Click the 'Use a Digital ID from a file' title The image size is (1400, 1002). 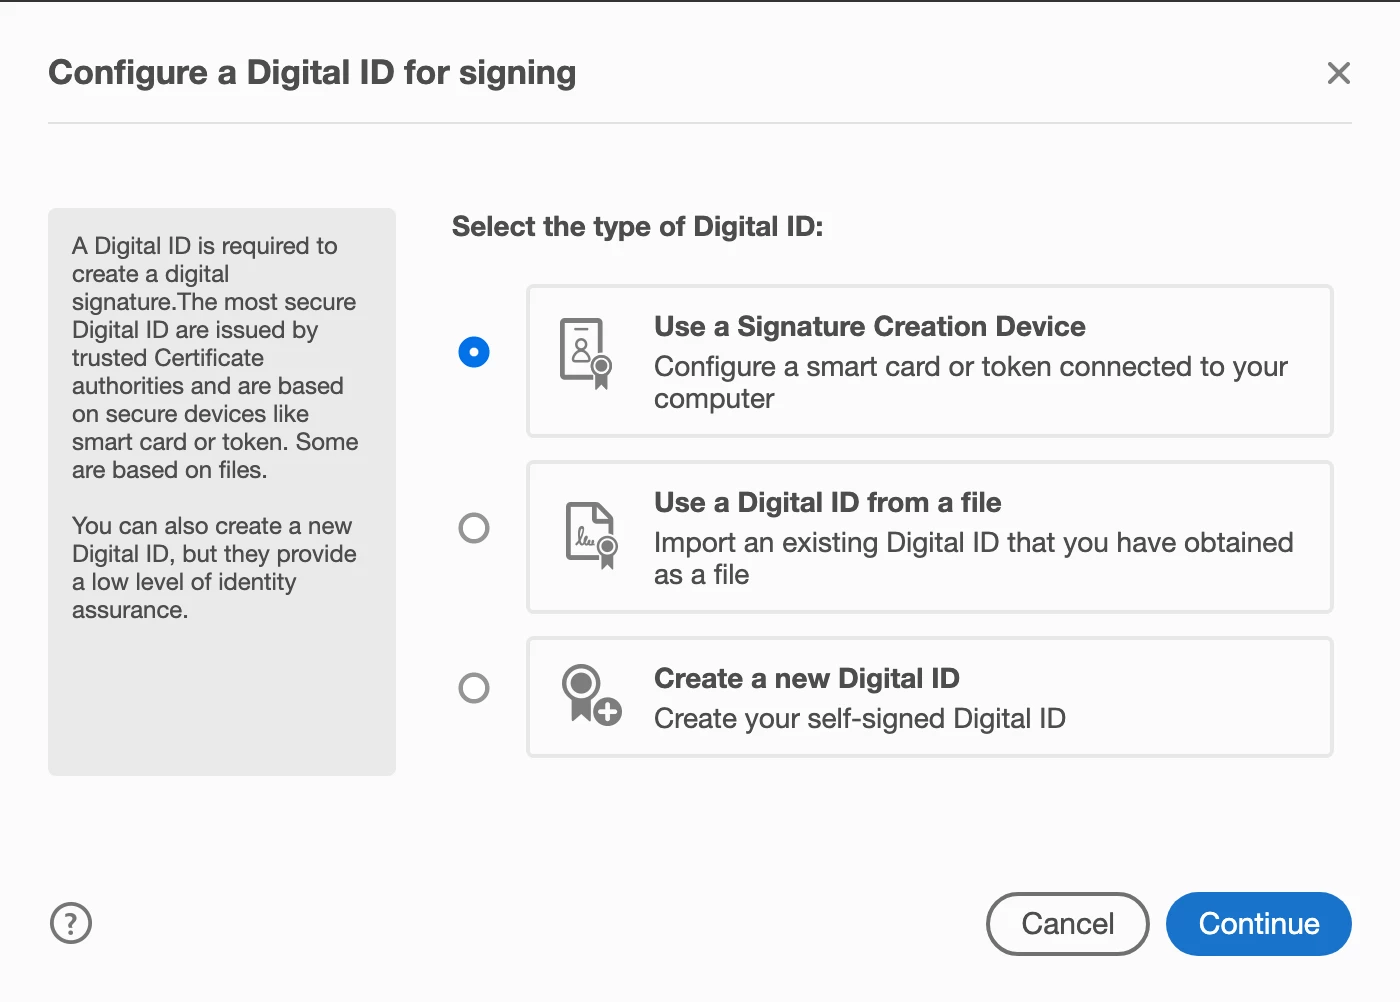coord(827,503)
